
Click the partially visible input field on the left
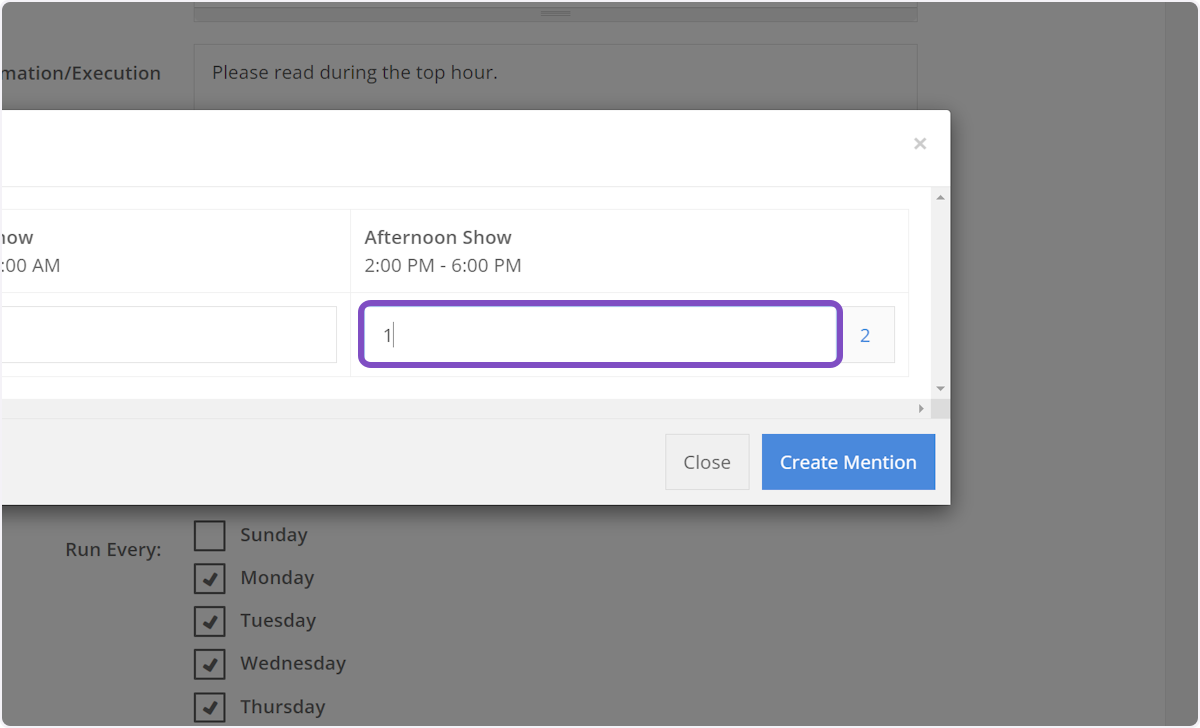[x=168, y=335]
